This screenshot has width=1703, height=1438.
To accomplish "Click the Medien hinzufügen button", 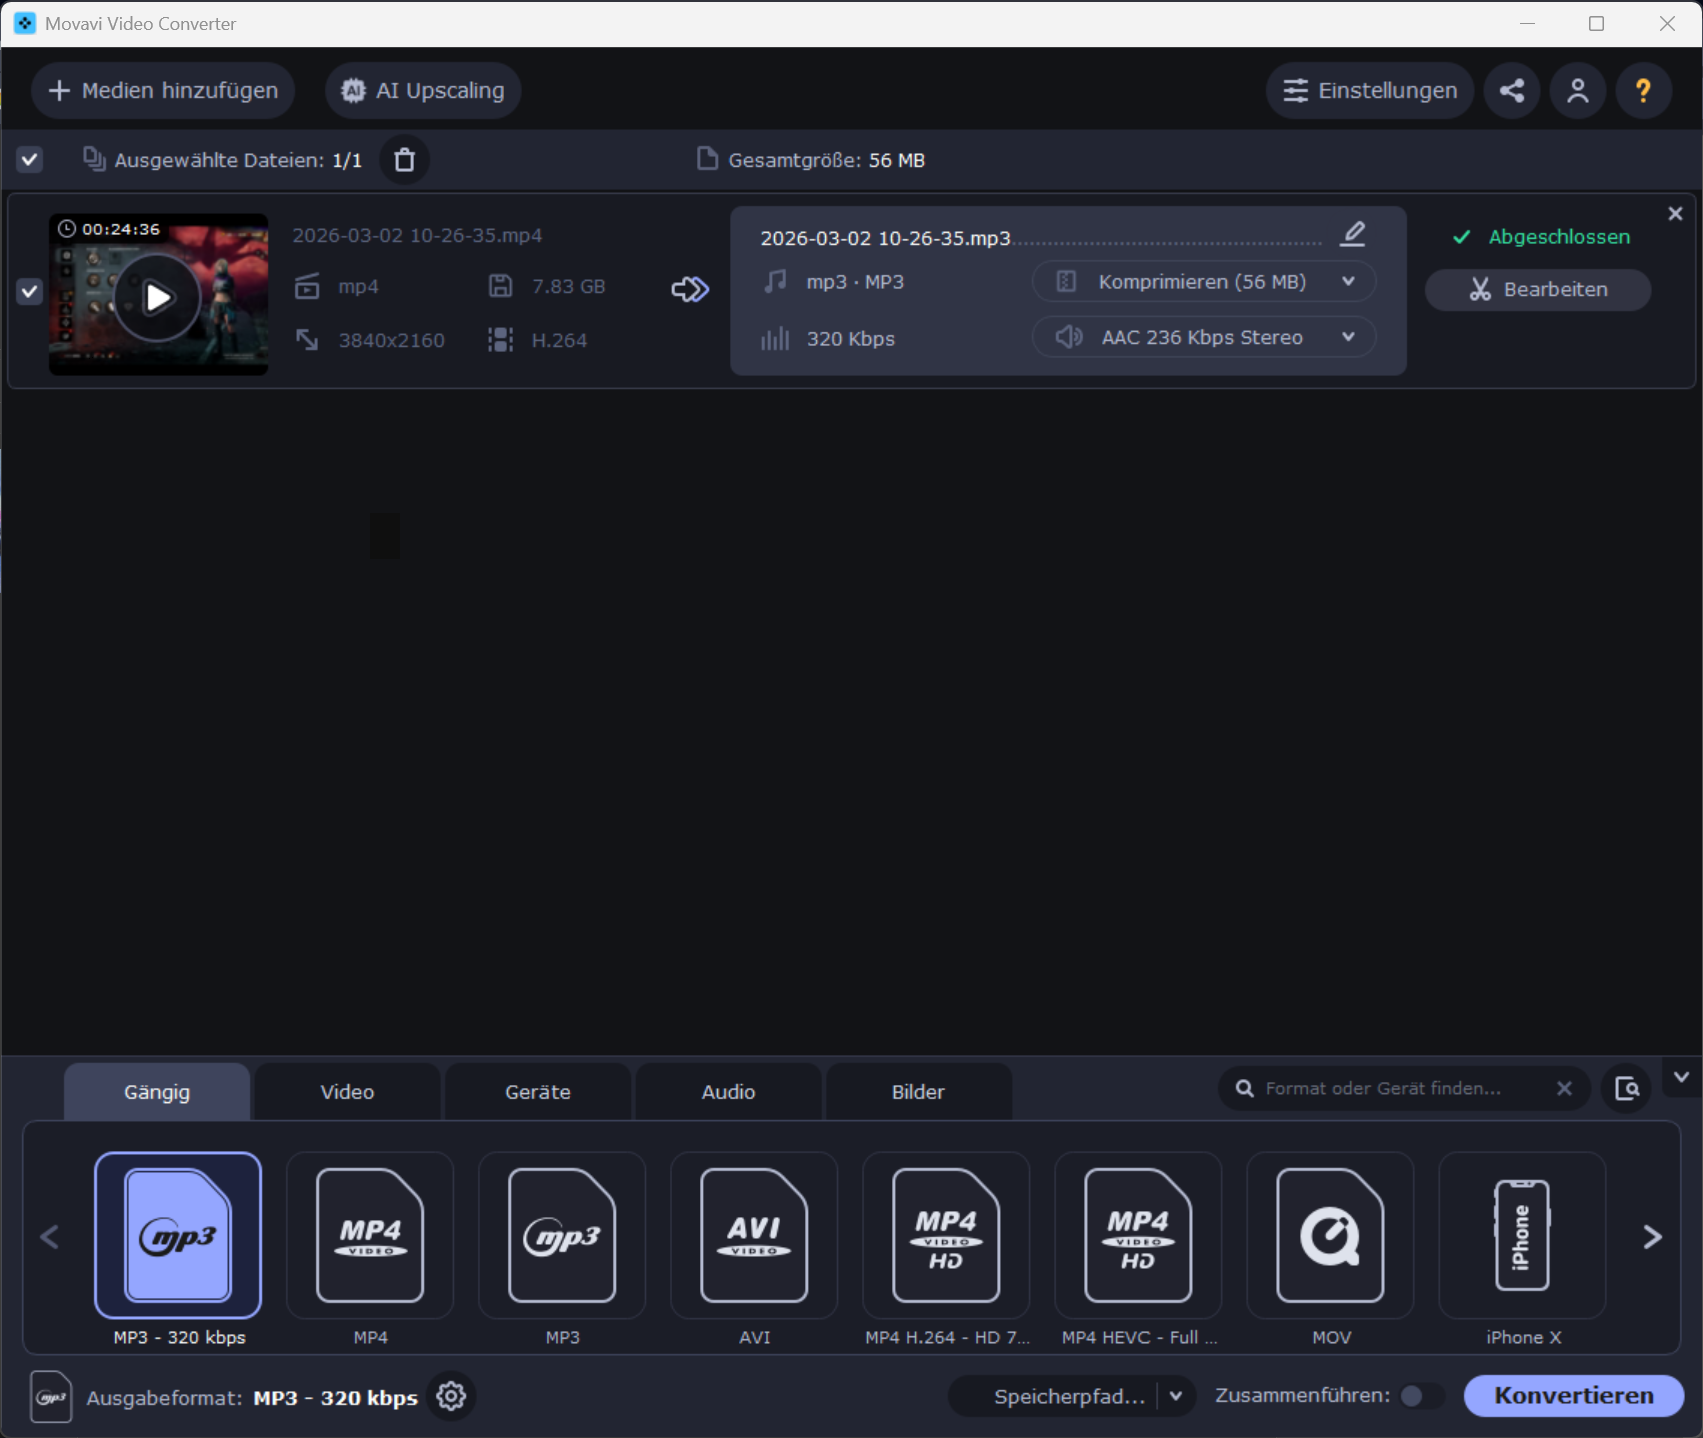I will [x=163, y=91].
